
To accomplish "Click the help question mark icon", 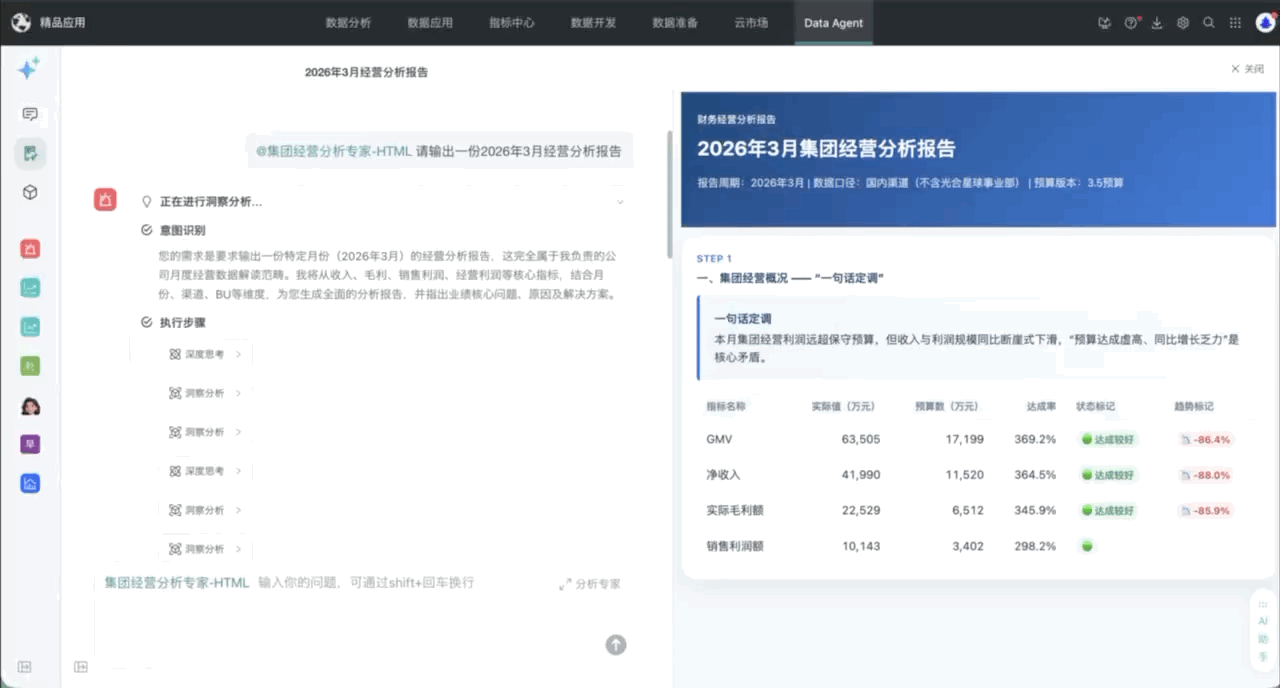I will 1131,23.
